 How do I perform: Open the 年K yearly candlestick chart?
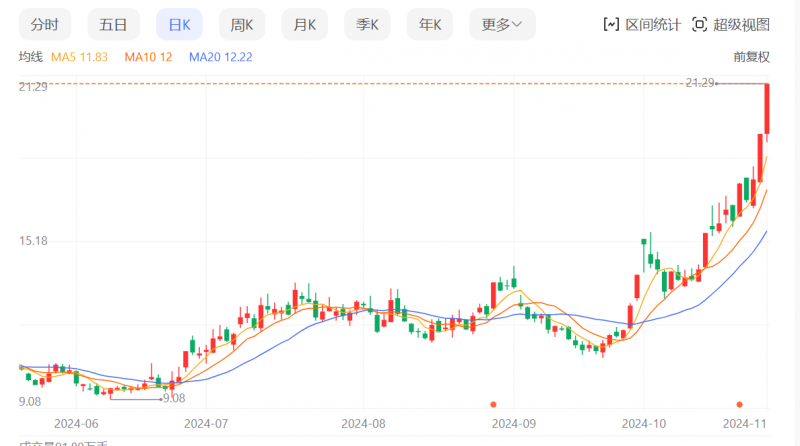coord(433,24)
